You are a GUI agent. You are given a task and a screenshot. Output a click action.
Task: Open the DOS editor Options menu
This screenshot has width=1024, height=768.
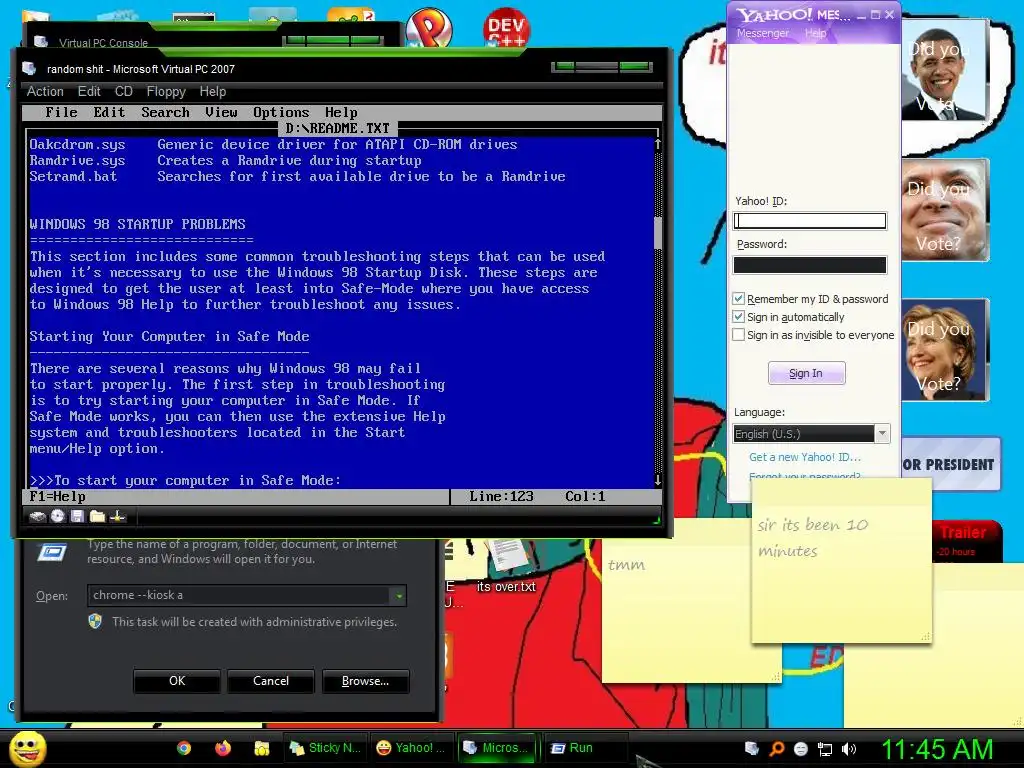pyautogui.click(x=281, y=112)
